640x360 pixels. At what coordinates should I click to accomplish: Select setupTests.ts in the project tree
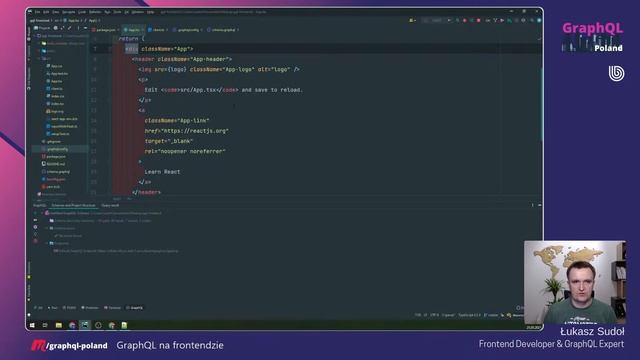click(x=58, y=134)
